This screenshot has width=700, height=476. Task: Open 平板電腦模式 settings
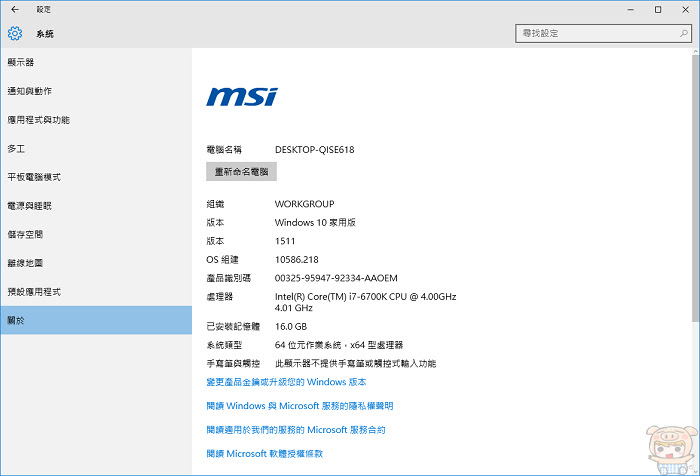96,177
